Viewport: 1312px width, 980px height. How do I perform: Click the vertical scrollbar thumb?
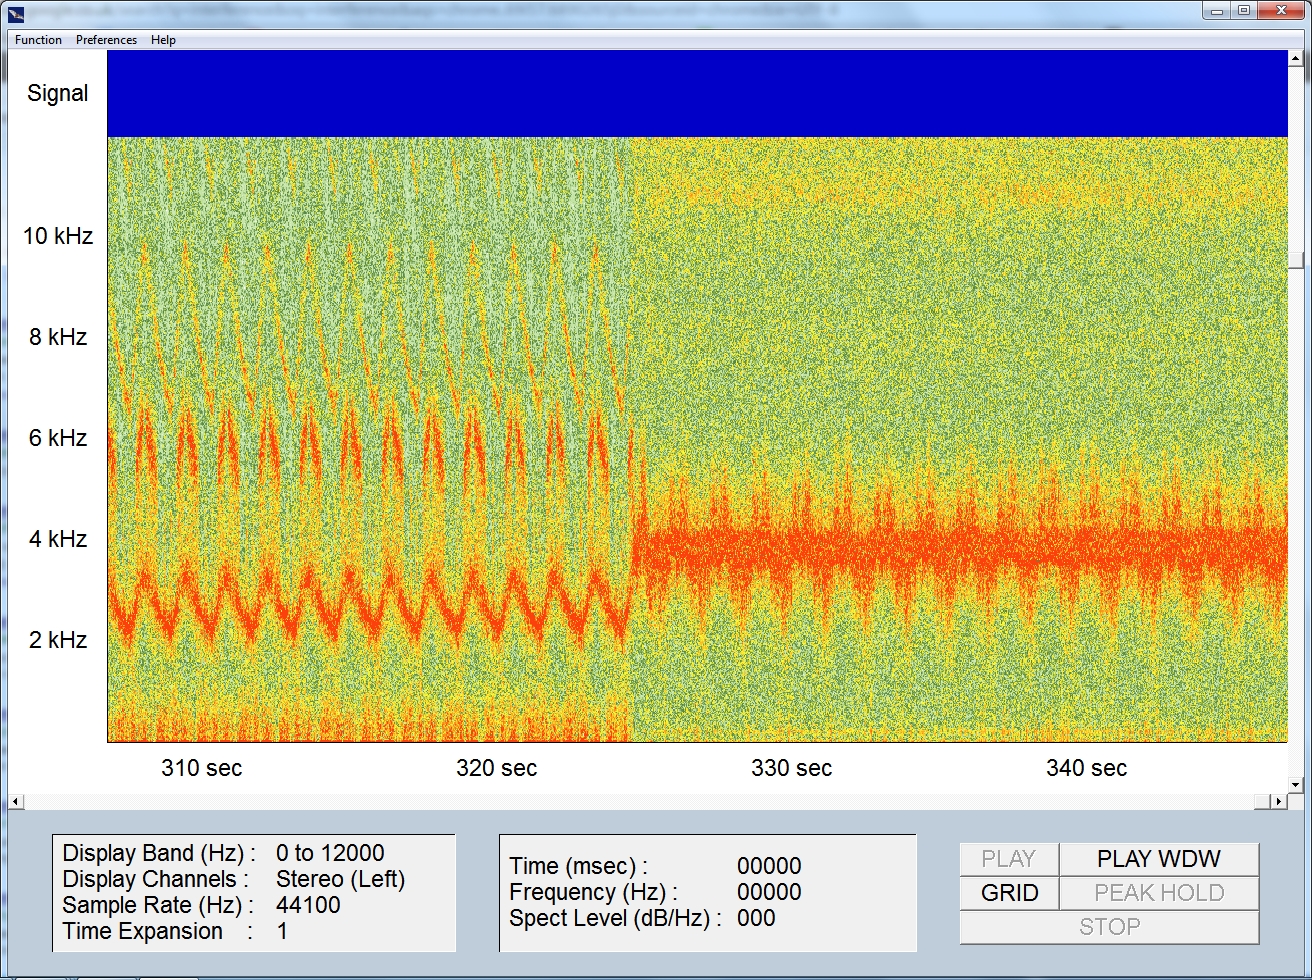pos(1296,260)
